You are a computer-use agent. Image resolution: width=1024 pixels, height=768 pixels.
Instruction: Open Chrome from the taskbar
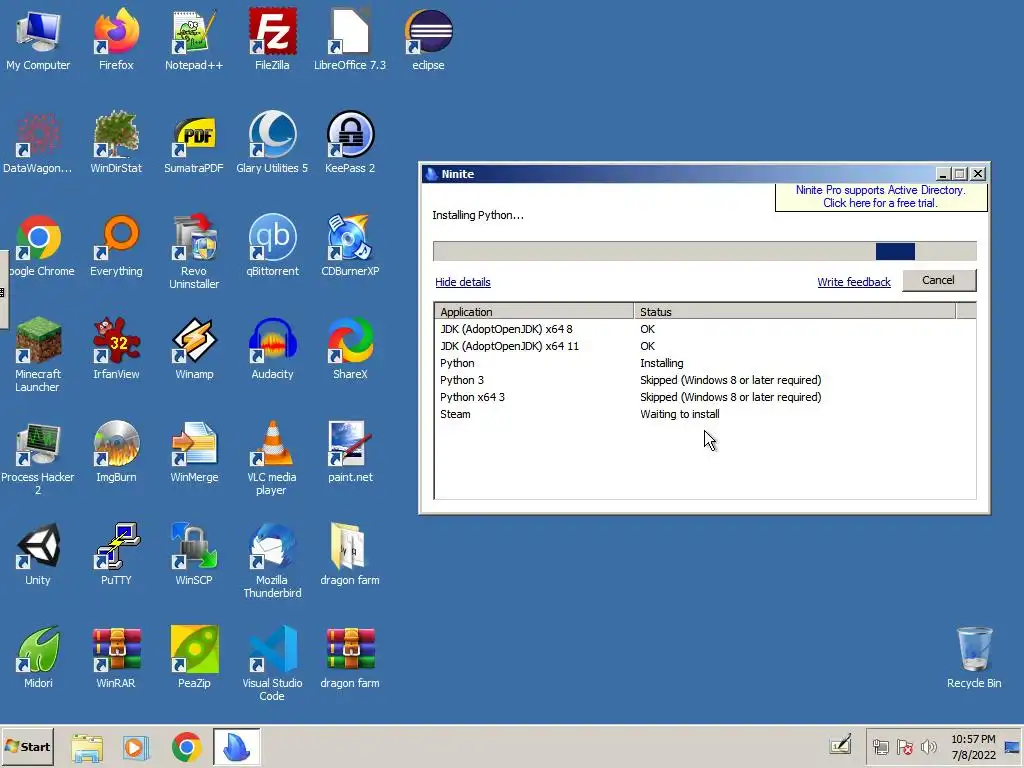pyautogui.click(x=186, y=748)
